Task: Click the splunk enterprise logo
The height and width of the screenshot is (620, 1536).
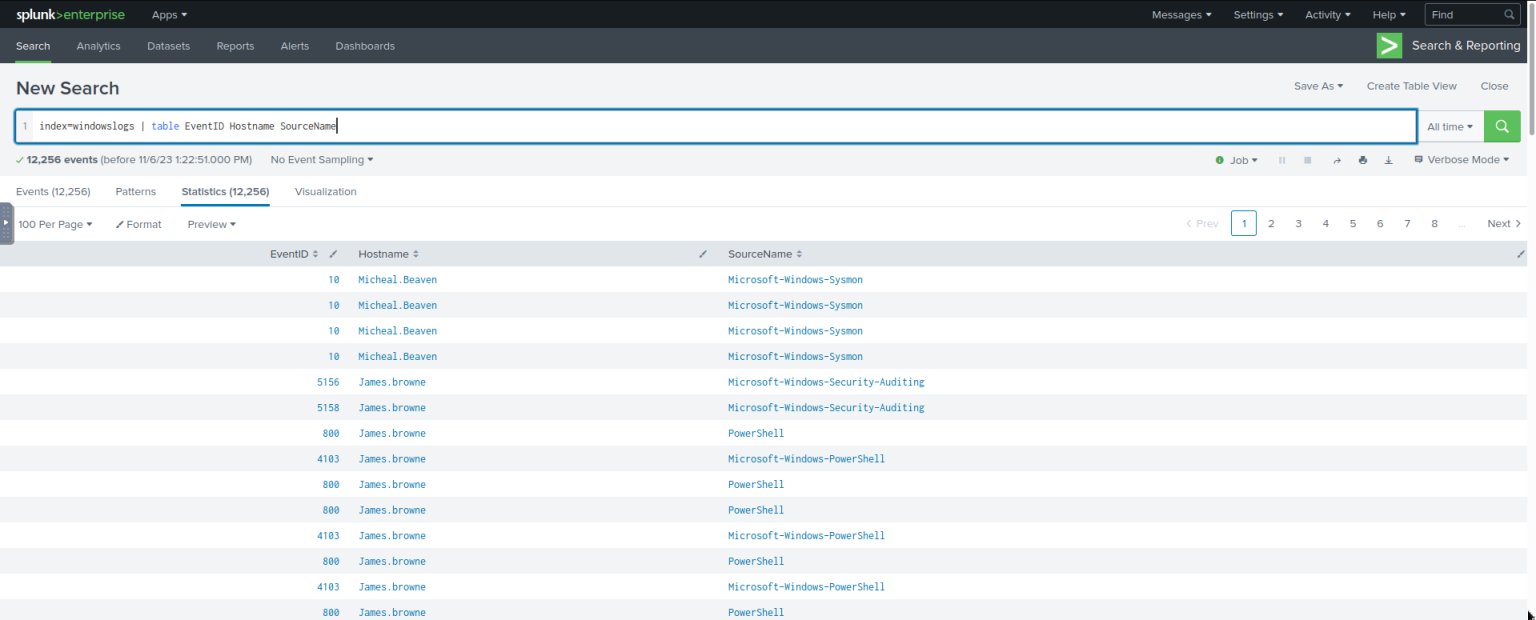Action: 70,14
